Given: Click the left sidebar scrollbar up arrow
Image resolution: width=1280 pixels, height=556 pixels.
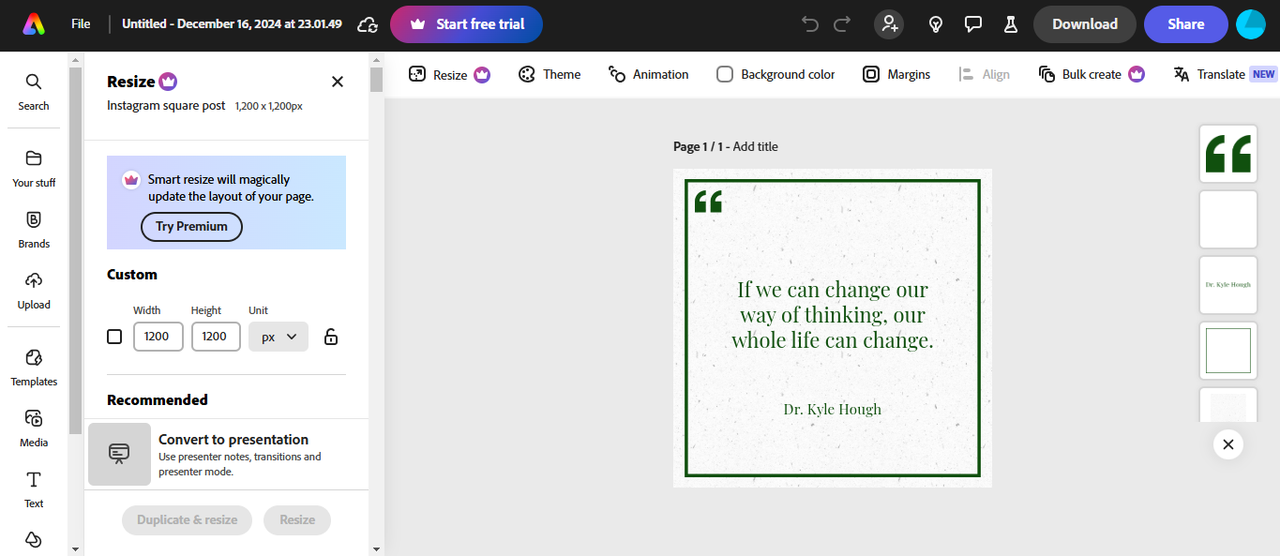Looking at the screenshot, I should 76,60.
